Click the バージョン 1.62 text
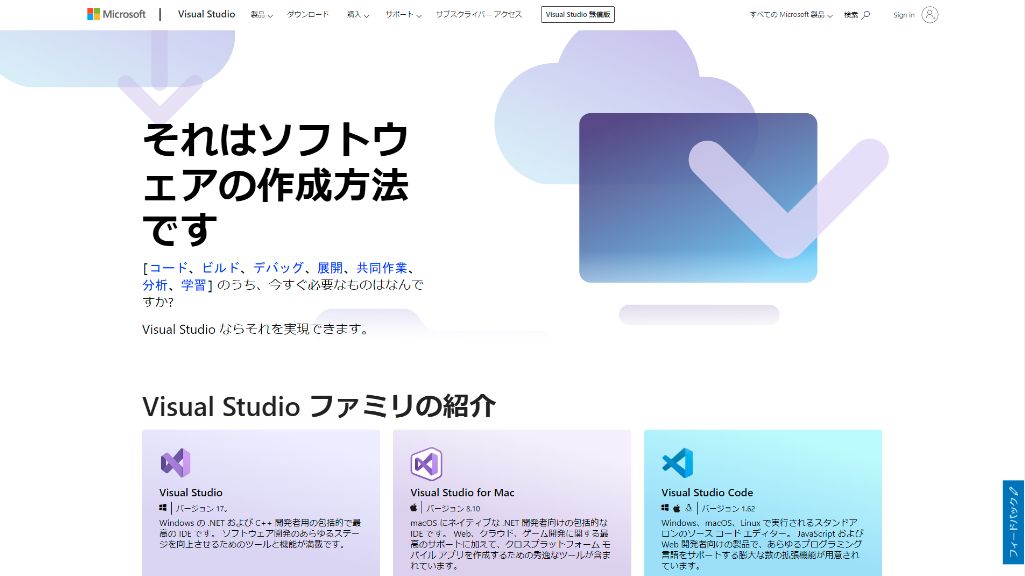 tap(728, 509)
